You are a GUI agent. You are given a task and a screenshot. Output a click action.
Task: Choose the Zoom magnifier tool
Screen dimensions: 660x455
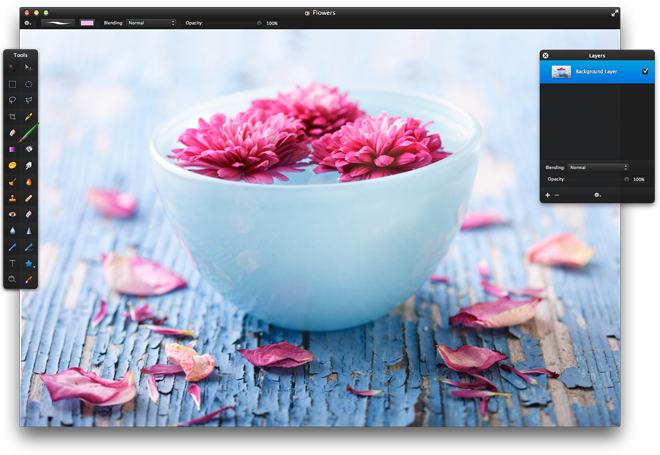point(13,279)
